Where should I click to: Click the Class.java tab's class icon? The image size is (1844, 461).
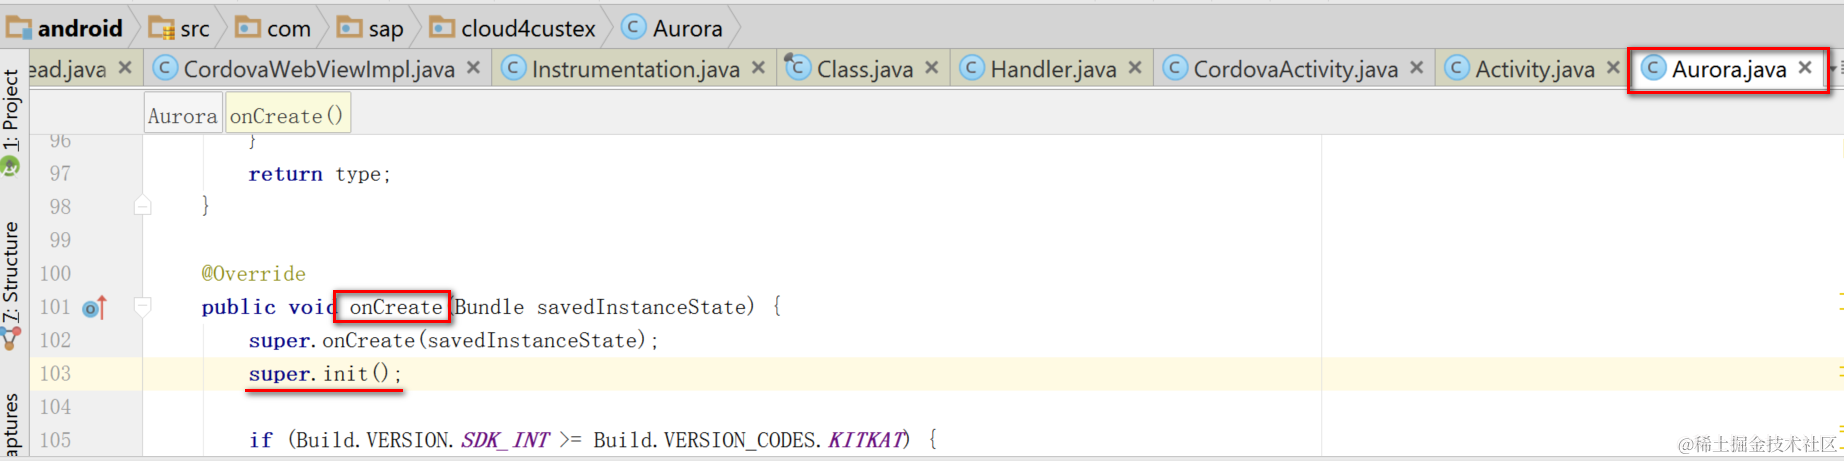pos(797,67)
